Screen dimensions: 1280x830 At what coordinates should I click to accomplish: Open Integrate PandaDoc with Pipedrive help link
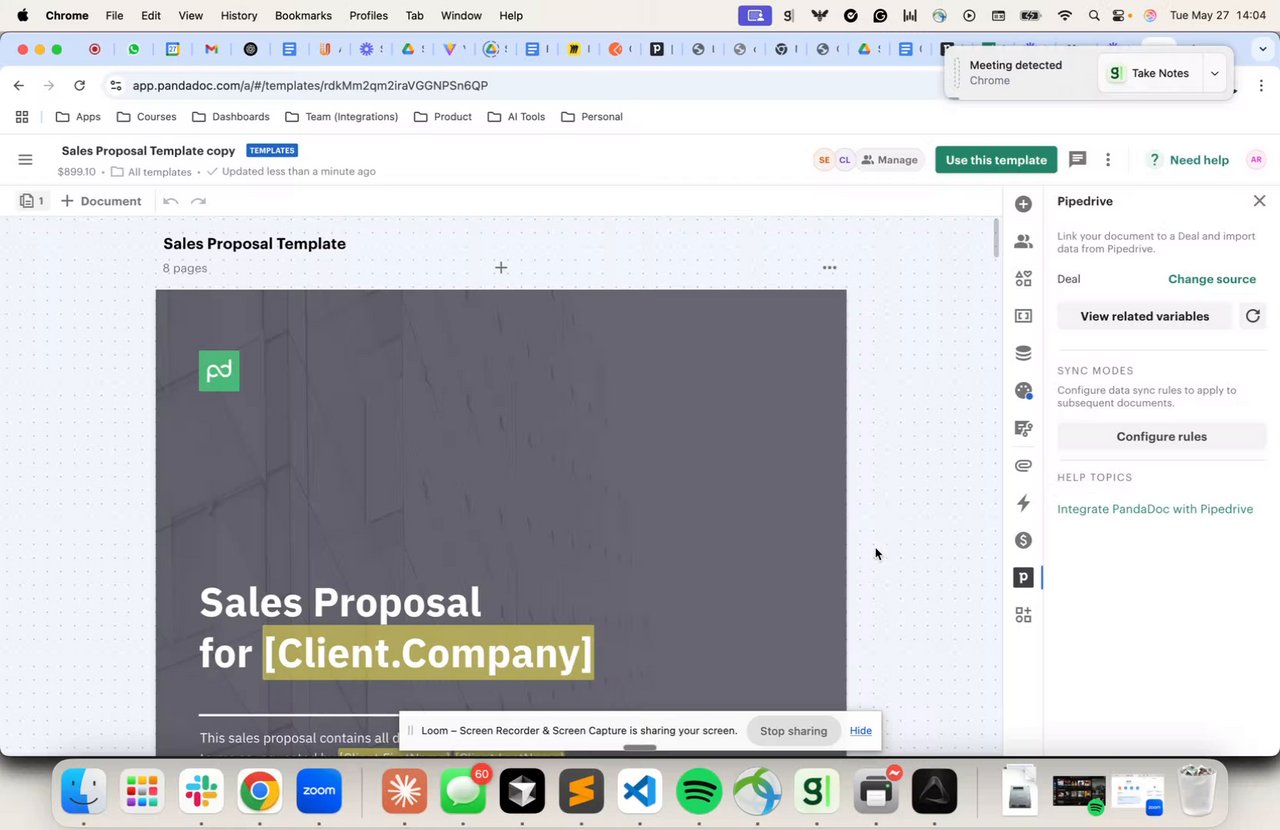coord(1155,509)
